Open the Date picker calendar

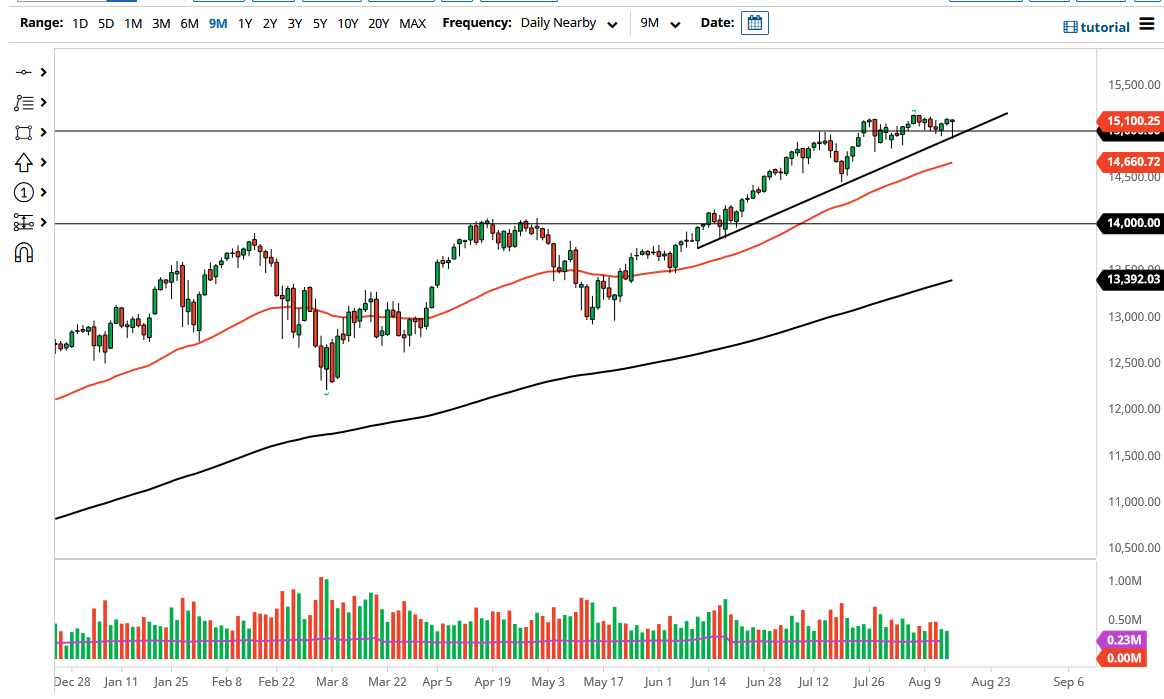(x=754, y=22)
